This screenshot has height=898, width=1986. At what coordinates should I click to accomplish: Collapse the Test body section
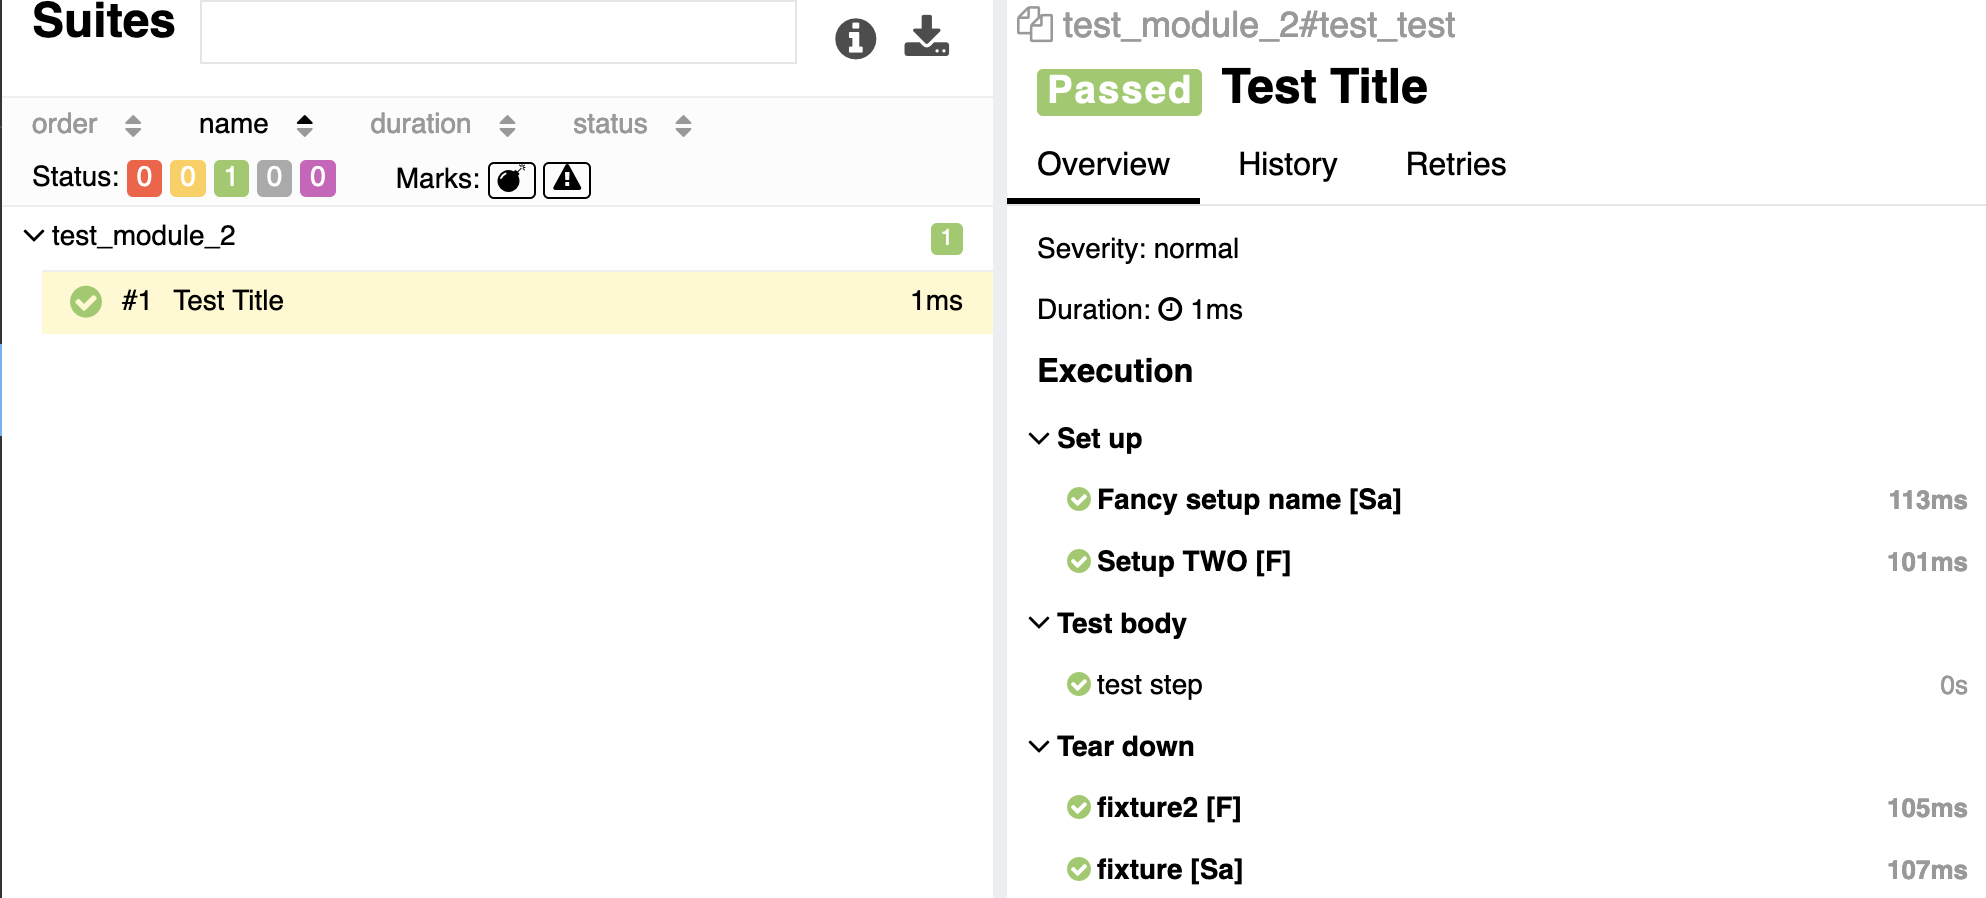[1039, 623]
